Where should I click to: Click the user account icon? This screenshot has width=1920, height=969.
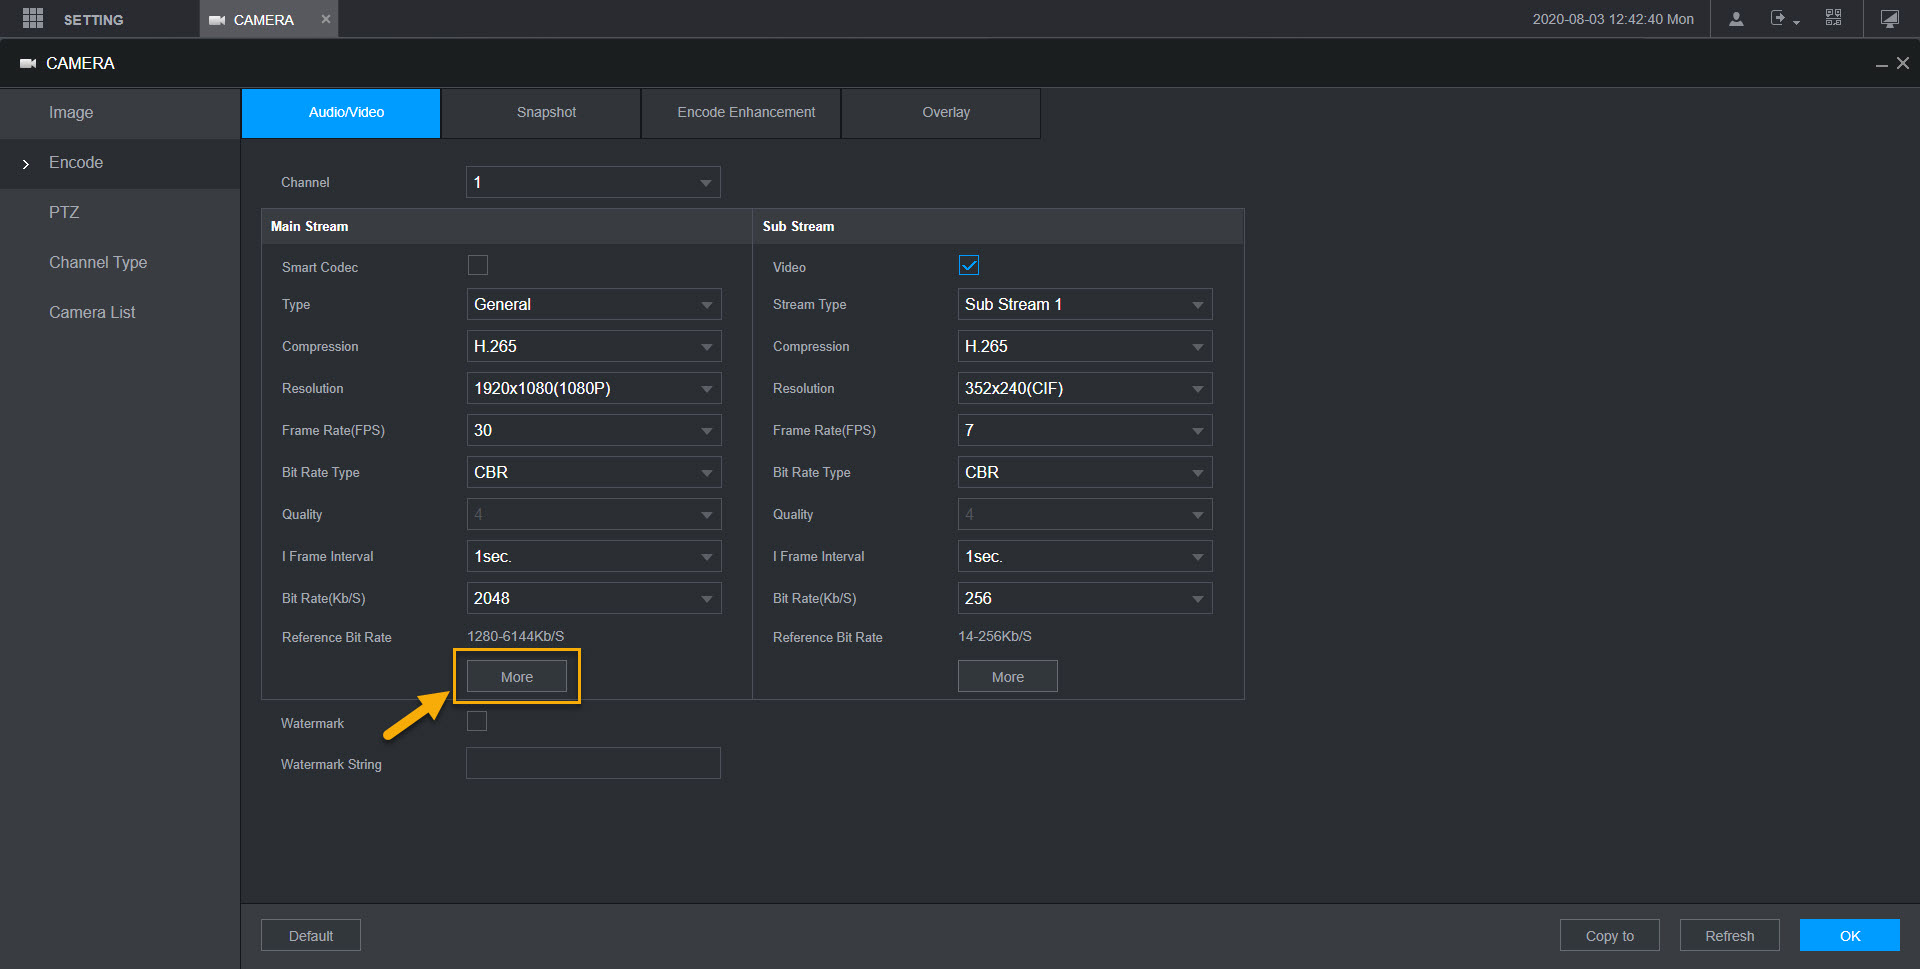click(x=1736, y=19)
